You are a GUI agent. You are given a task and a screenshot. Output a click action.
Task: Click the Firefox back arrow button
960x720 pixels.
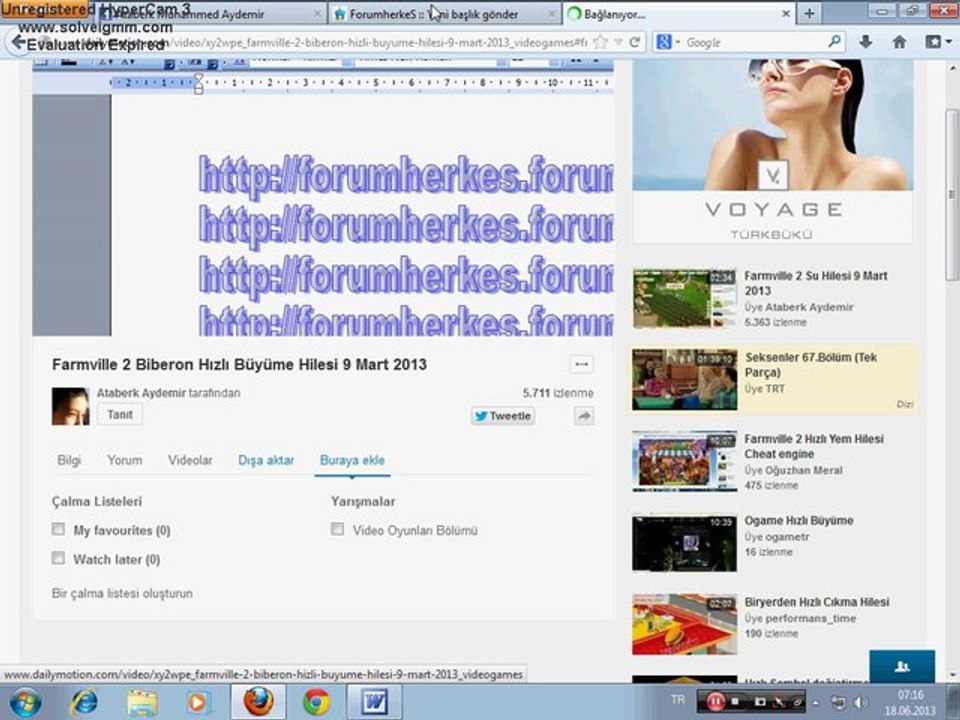coord(18,42)
